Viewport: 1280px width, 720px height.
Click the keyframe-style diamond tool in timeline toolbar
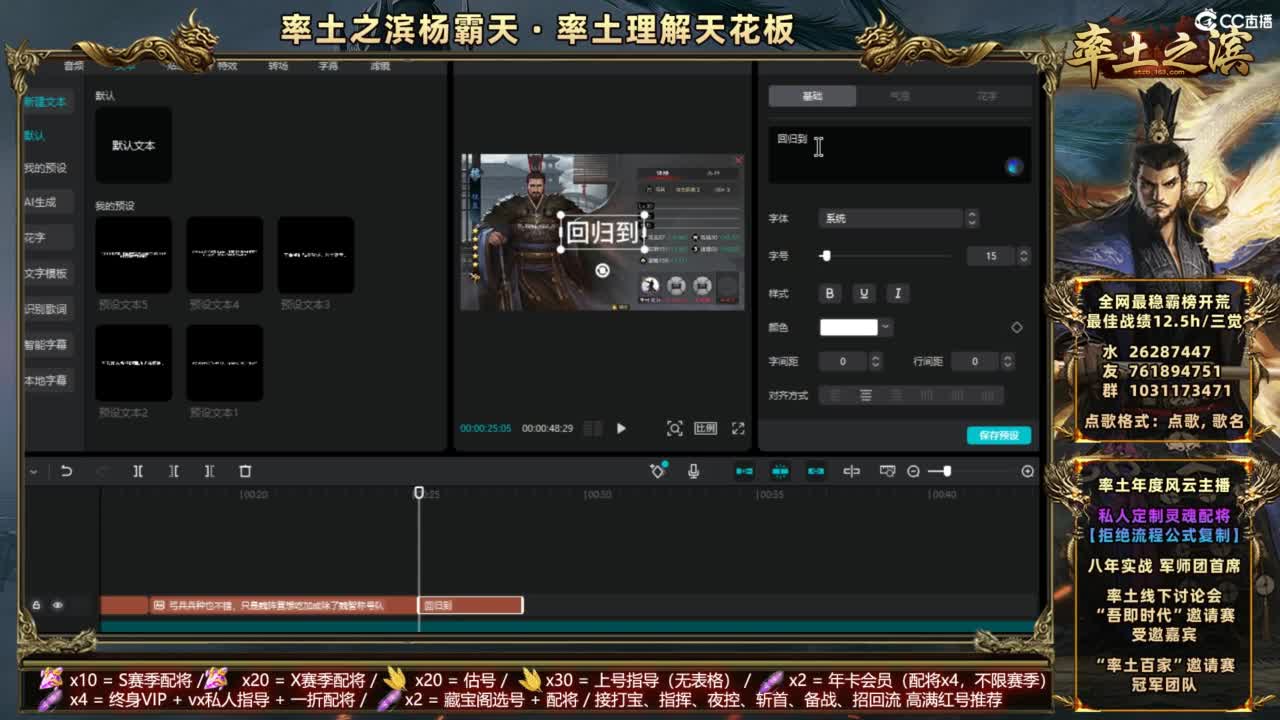click(658, 470)
